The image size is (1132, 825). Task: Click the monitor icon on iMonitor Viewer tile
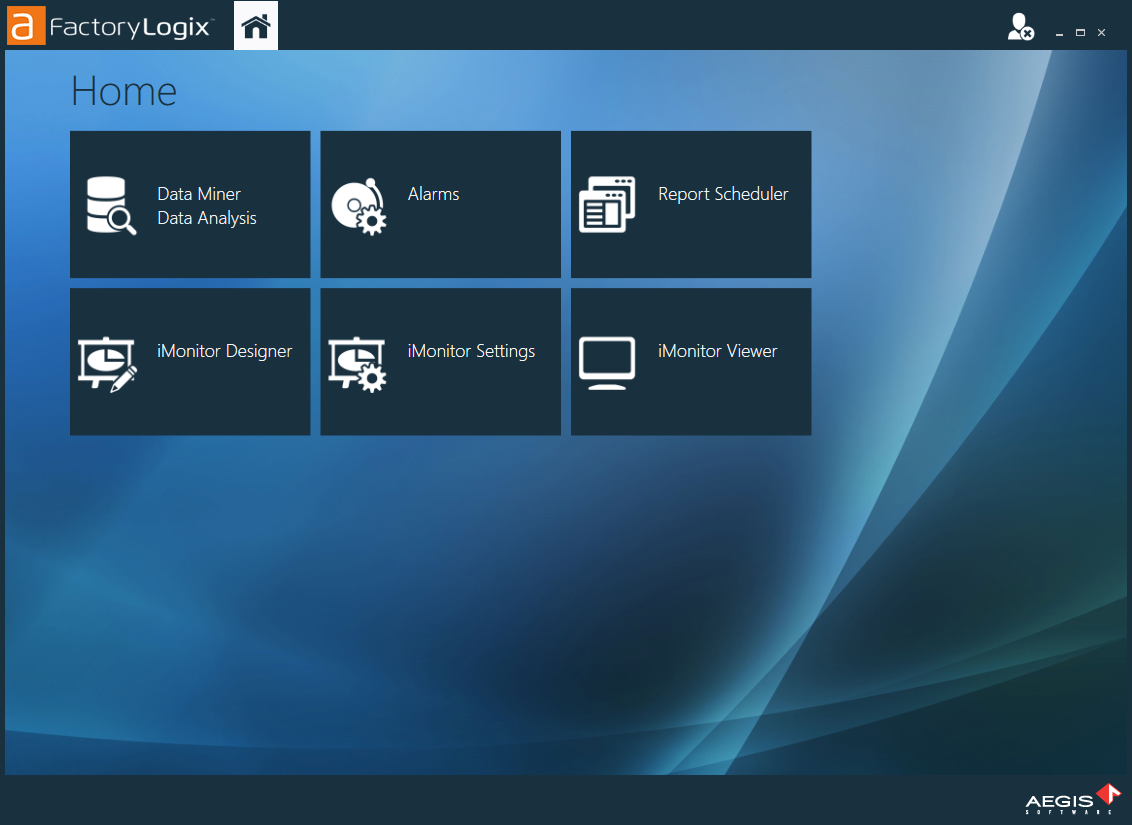608,362
